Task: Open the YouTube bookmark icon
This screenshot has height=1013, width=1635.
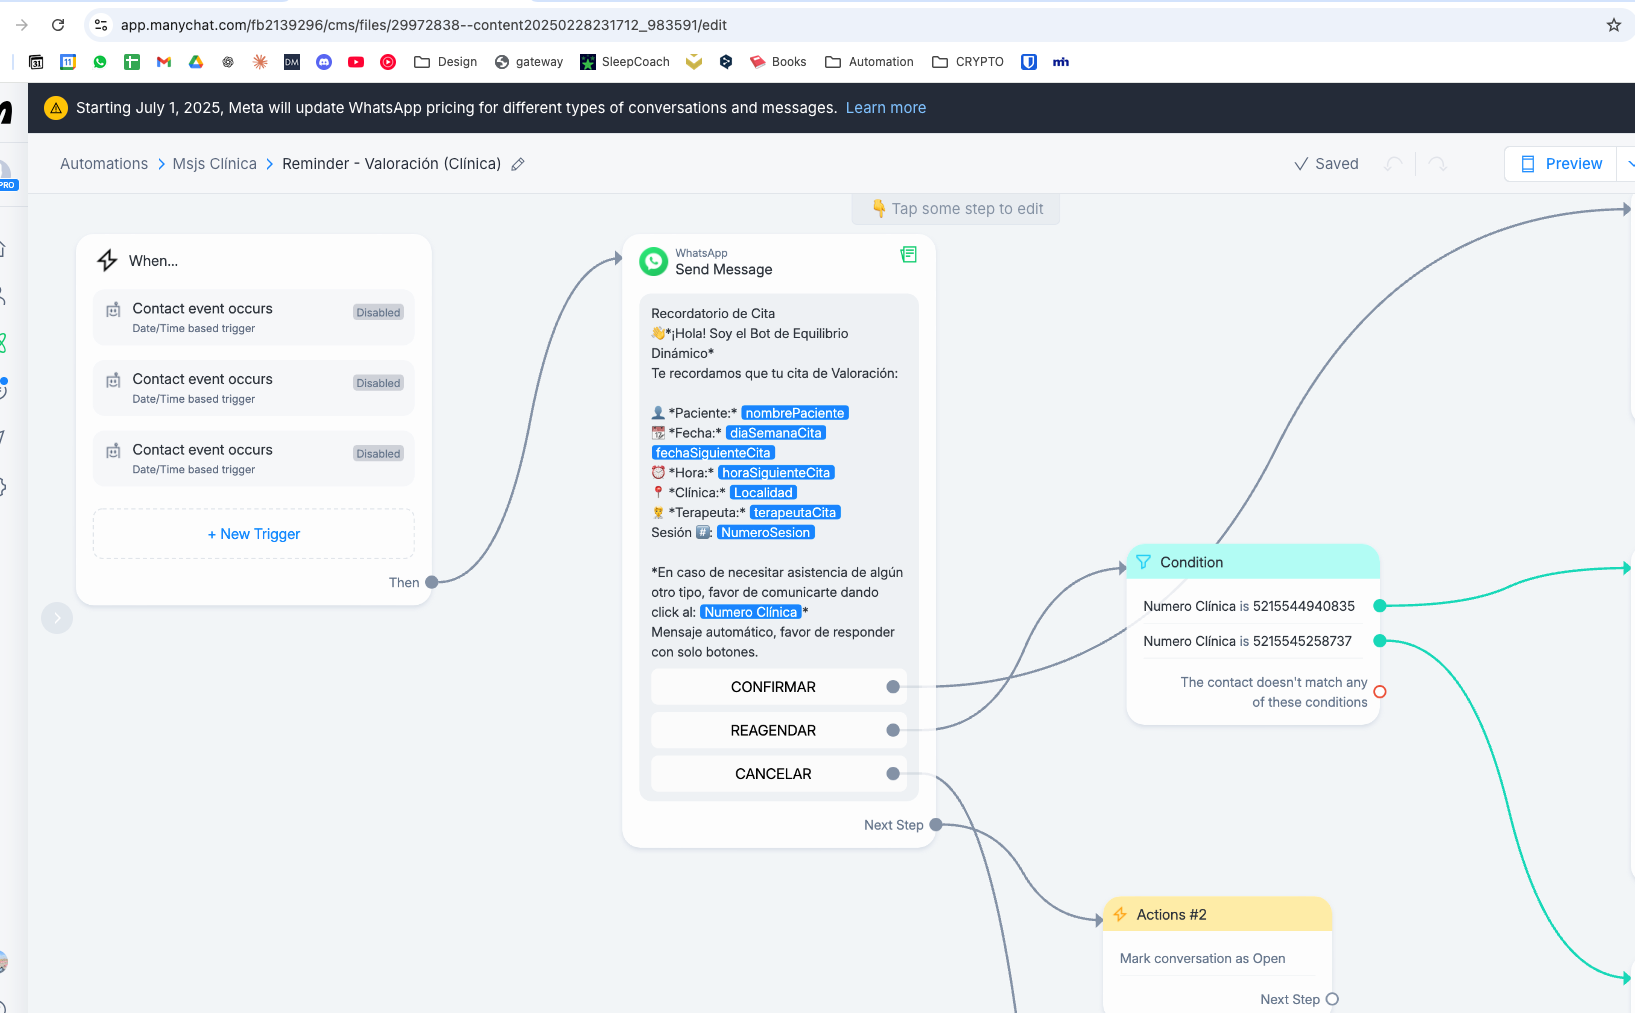Action: (356, 62)
